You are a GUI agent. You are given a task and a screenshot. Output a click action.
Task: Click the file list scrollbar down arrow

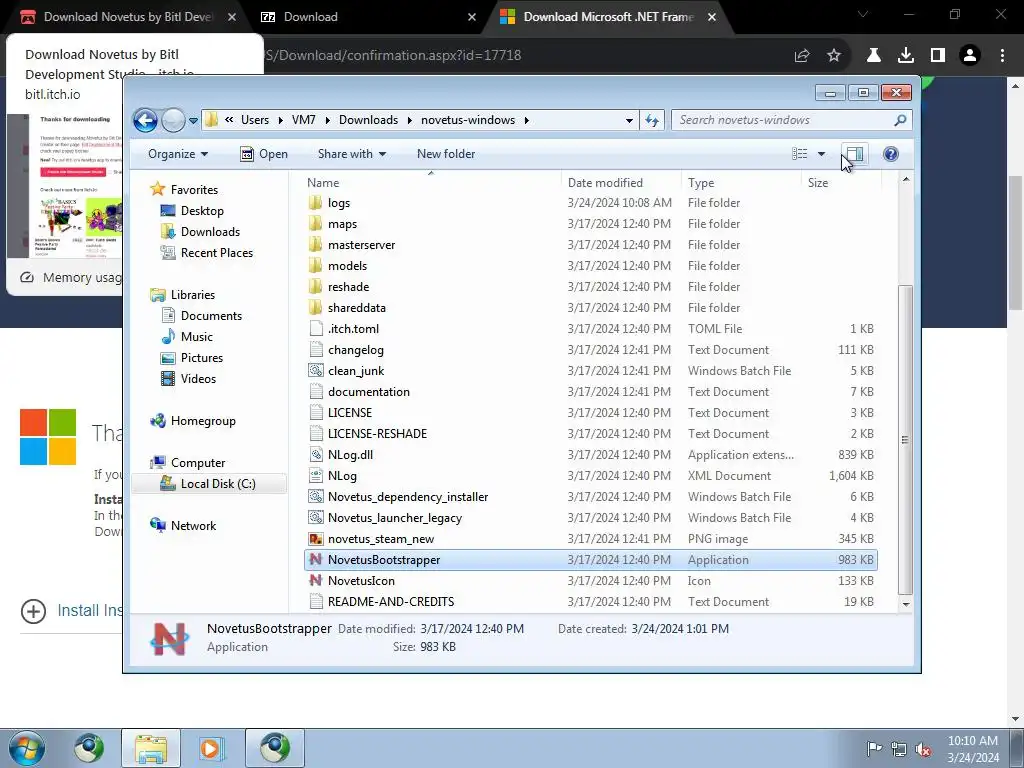point(906,604)
